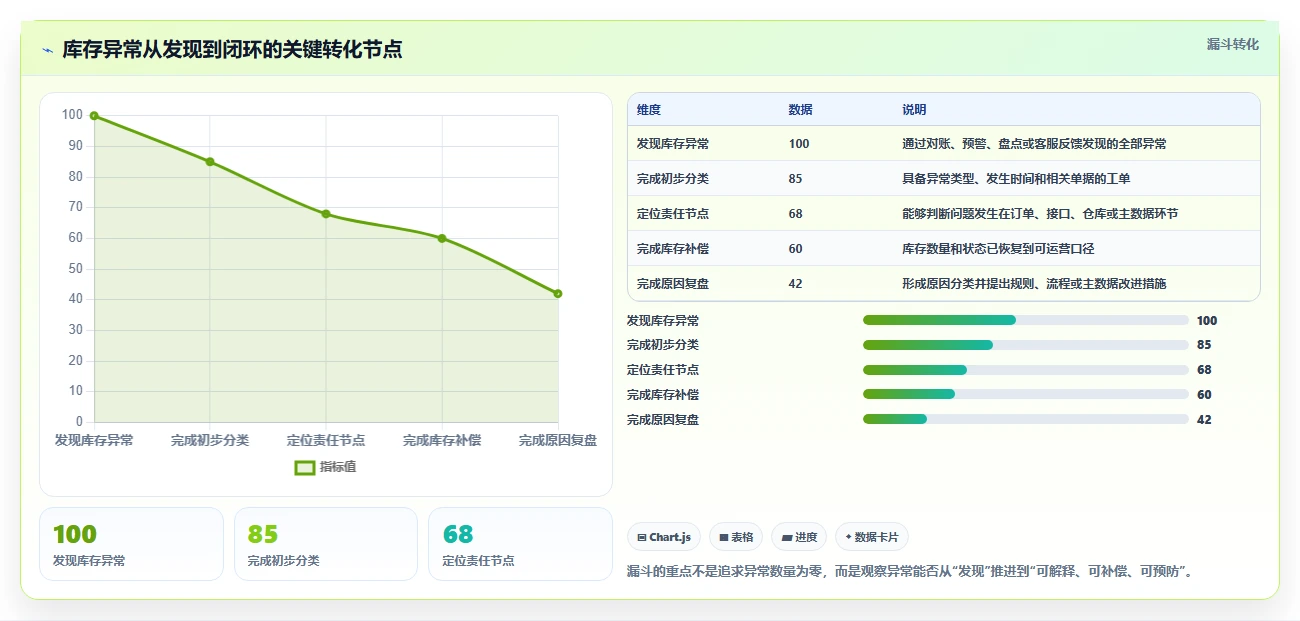
Task: Click the chart data point at value 68
Action: 326,214
